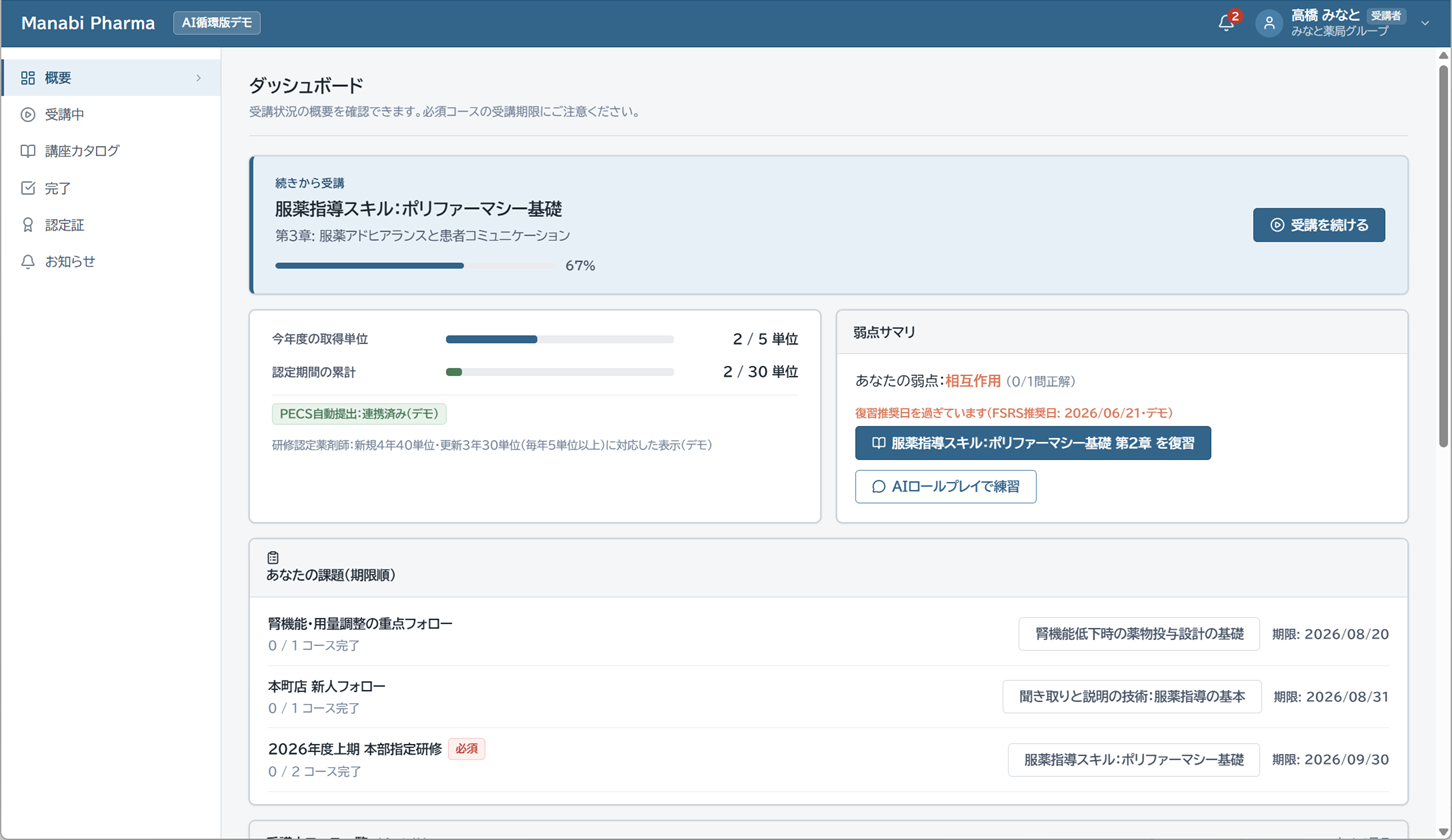The image size is (1452, 840).
Task: Click the 今年度の取得単位 progress bar
Action: coord(560,339)
